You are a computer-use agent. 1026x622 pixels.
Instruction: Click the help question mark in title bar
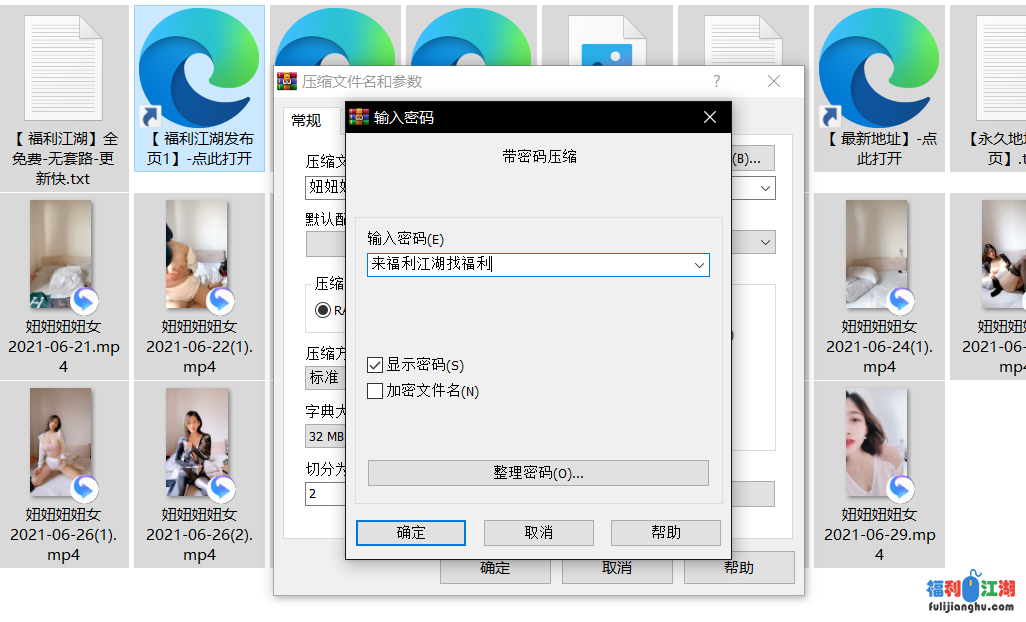coord(716,82)
